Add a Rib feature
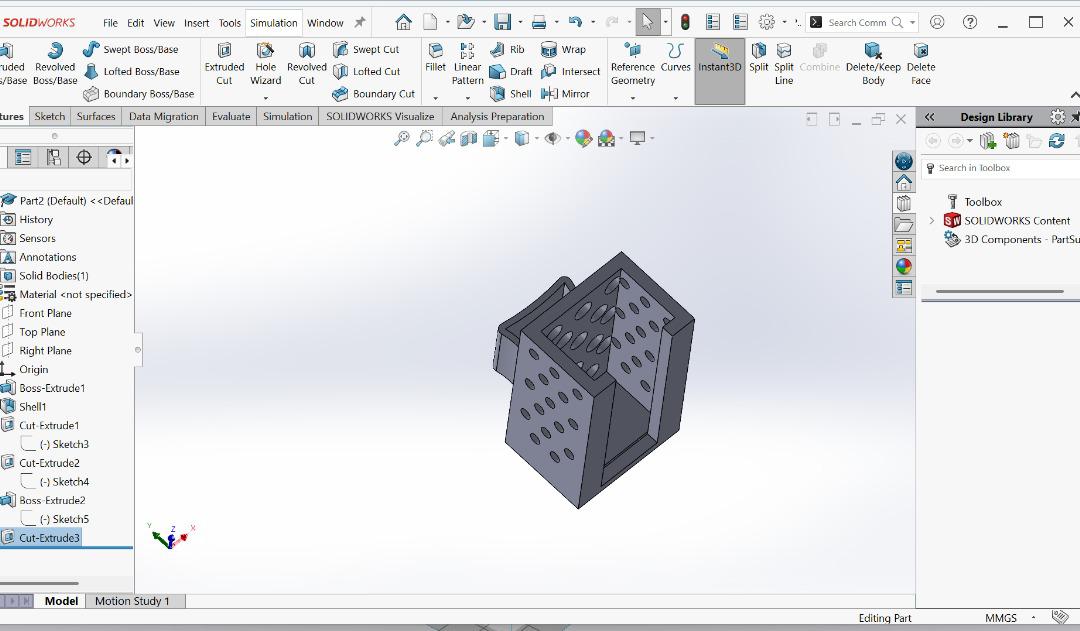 (507, 50)
